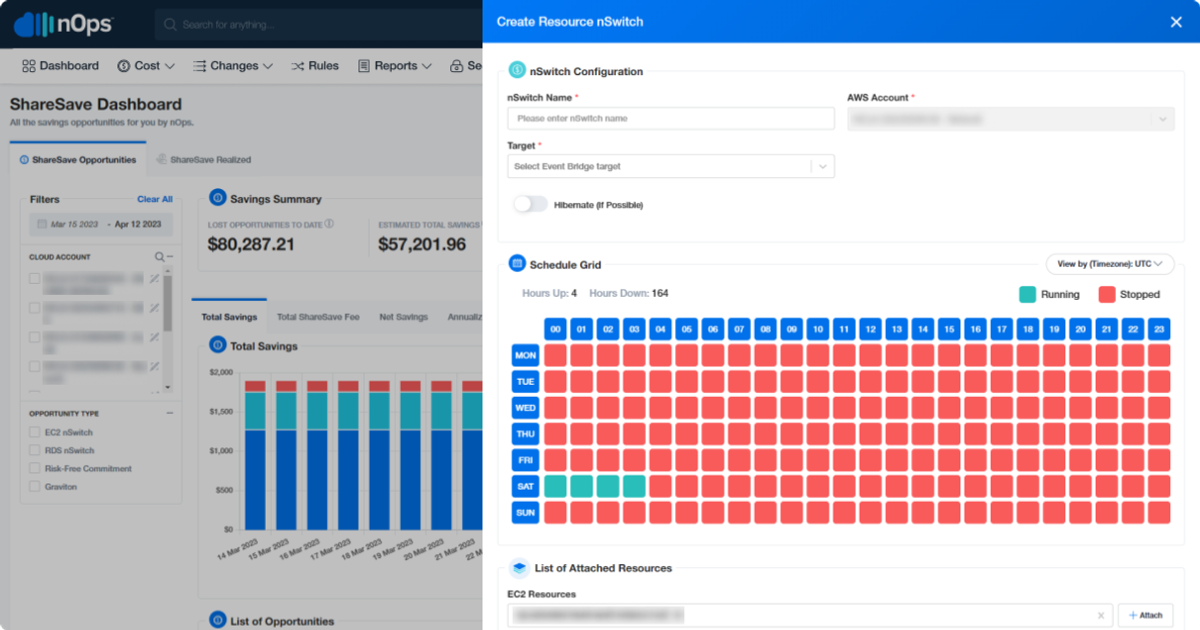The width and height of the screenshot is (1200, 630).
Task: Select the Net Savings tab
Action: click(x=404, y=317)
